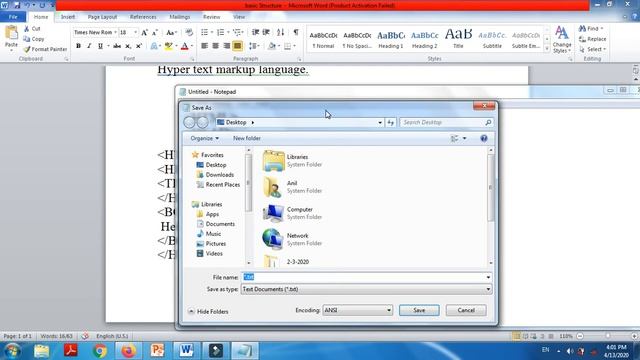Open font name dropdown Times New Roman

[116, 32]
